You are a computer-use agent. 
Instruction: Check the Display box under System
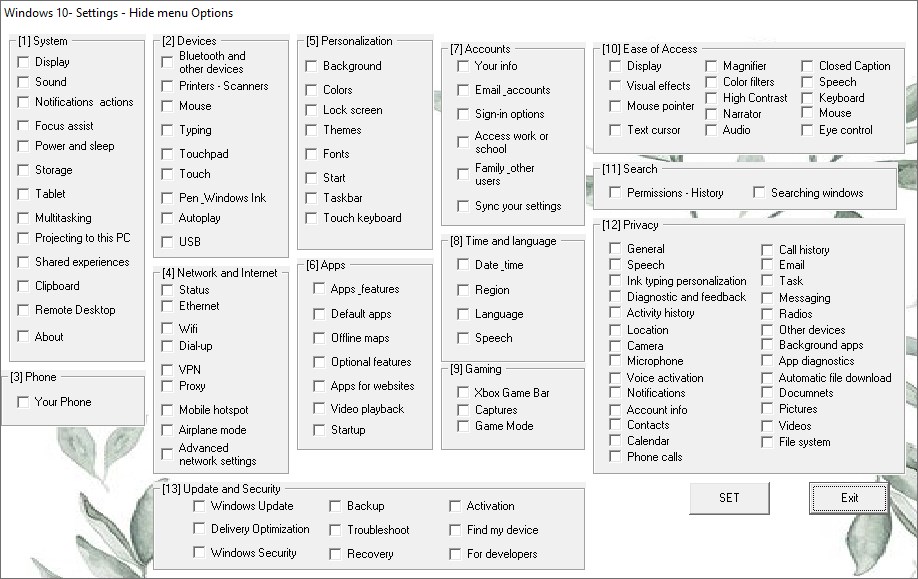[24, 62]
